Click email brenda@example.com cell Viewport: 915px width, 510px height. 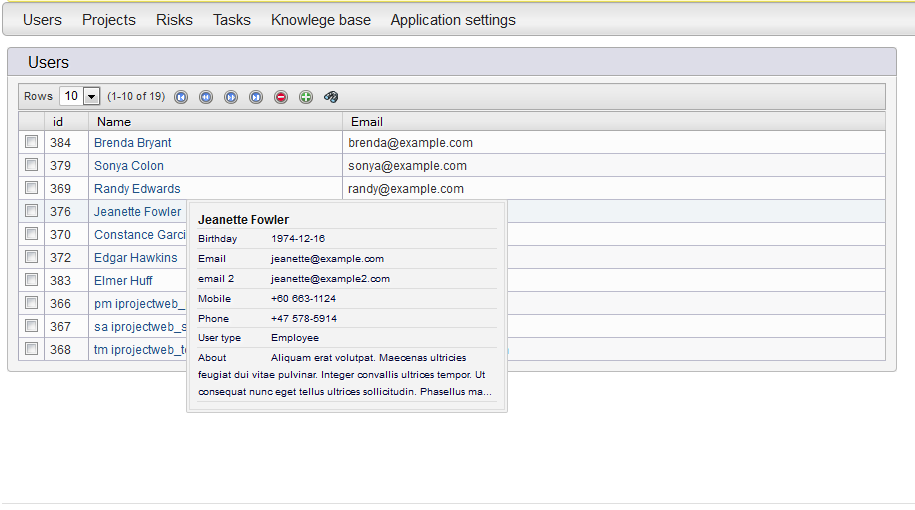pyautogui.click(x=614, y=142)
